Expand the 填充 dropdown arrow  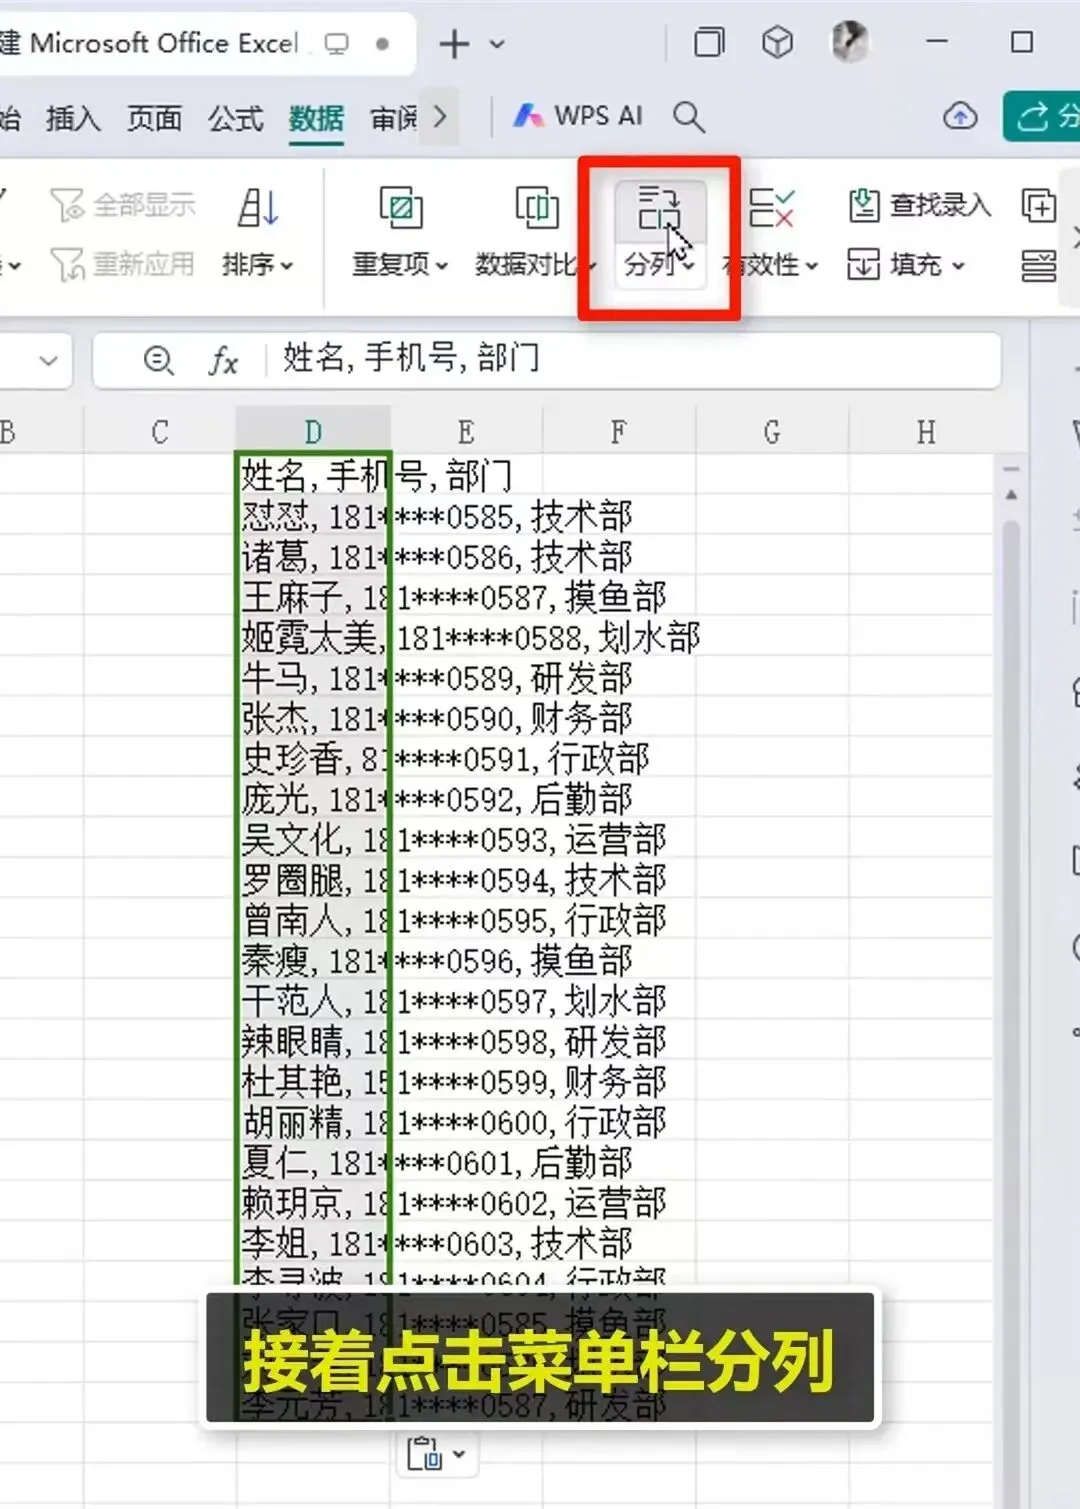[958, 266]
